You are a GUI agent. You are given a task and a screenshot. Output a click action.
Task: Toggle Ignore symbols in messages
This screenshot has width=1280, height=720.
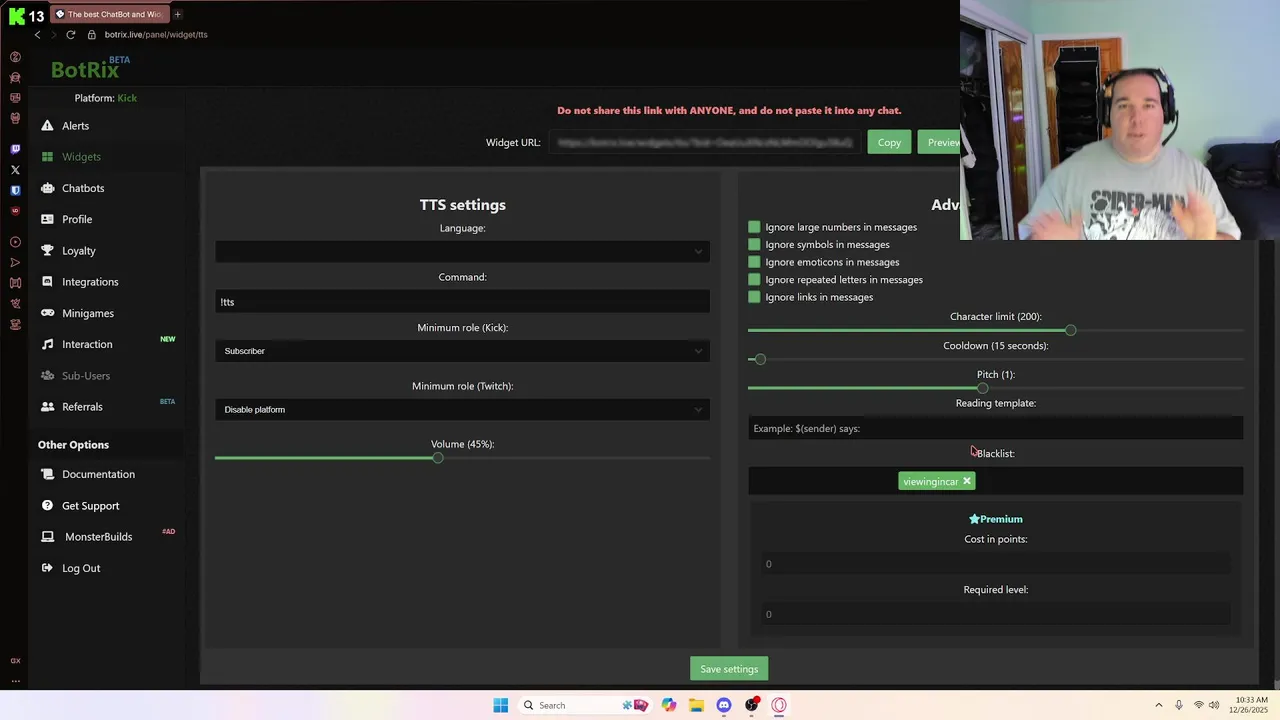click(x=754, y=244)
